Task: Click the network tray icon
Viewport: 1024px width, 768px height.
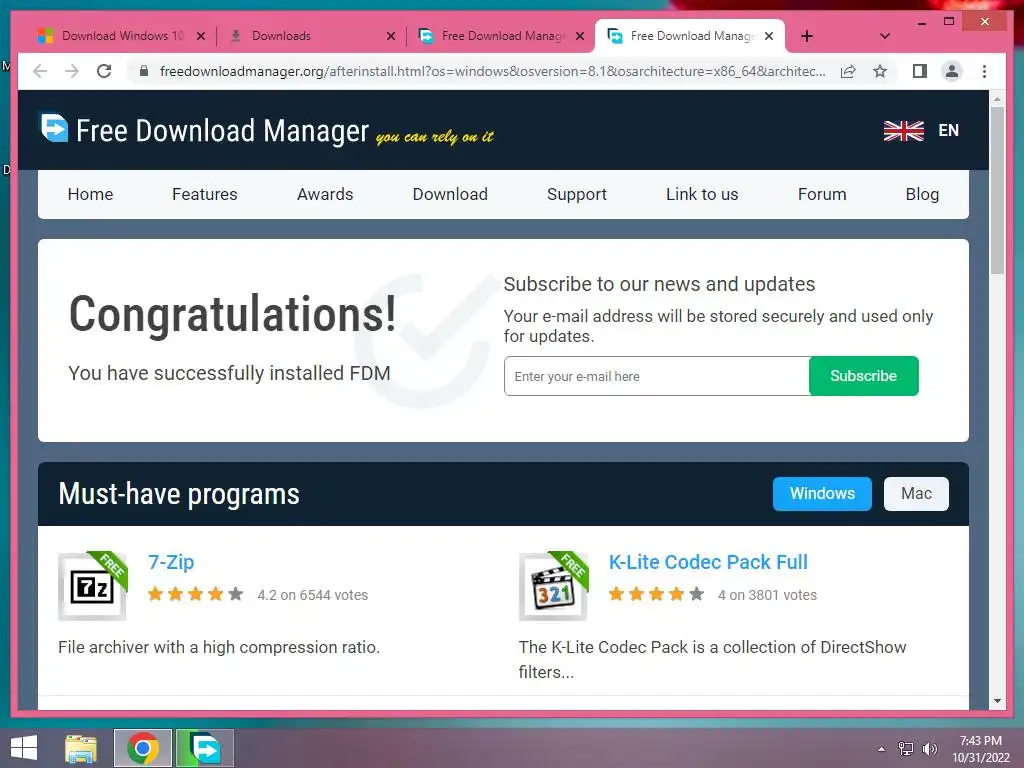Action: 906,749
